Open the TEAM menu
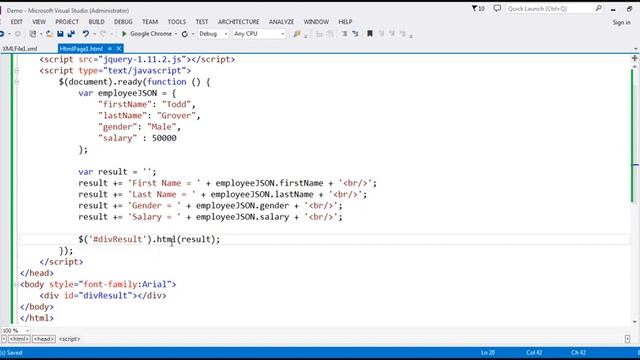640x360 pixels. pos(150,22)
